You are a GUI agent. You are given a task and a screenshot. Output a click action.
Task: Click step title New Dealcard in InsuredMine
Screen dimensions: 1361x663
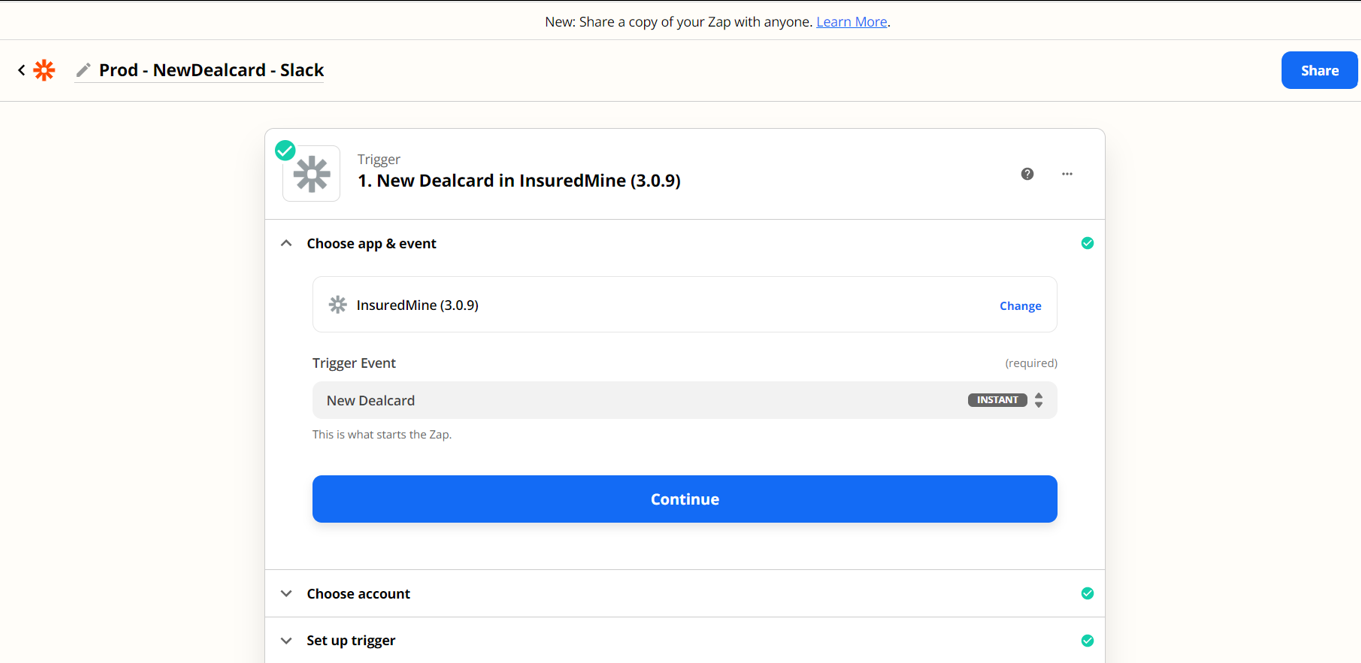[519, 181]
